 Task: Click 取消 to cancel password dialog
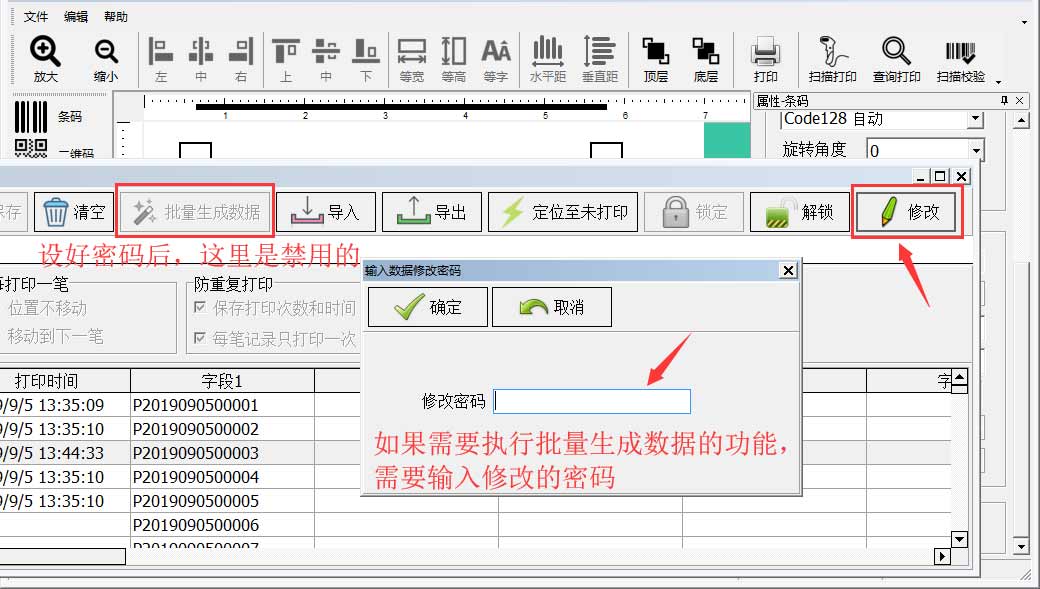point(551,307)
